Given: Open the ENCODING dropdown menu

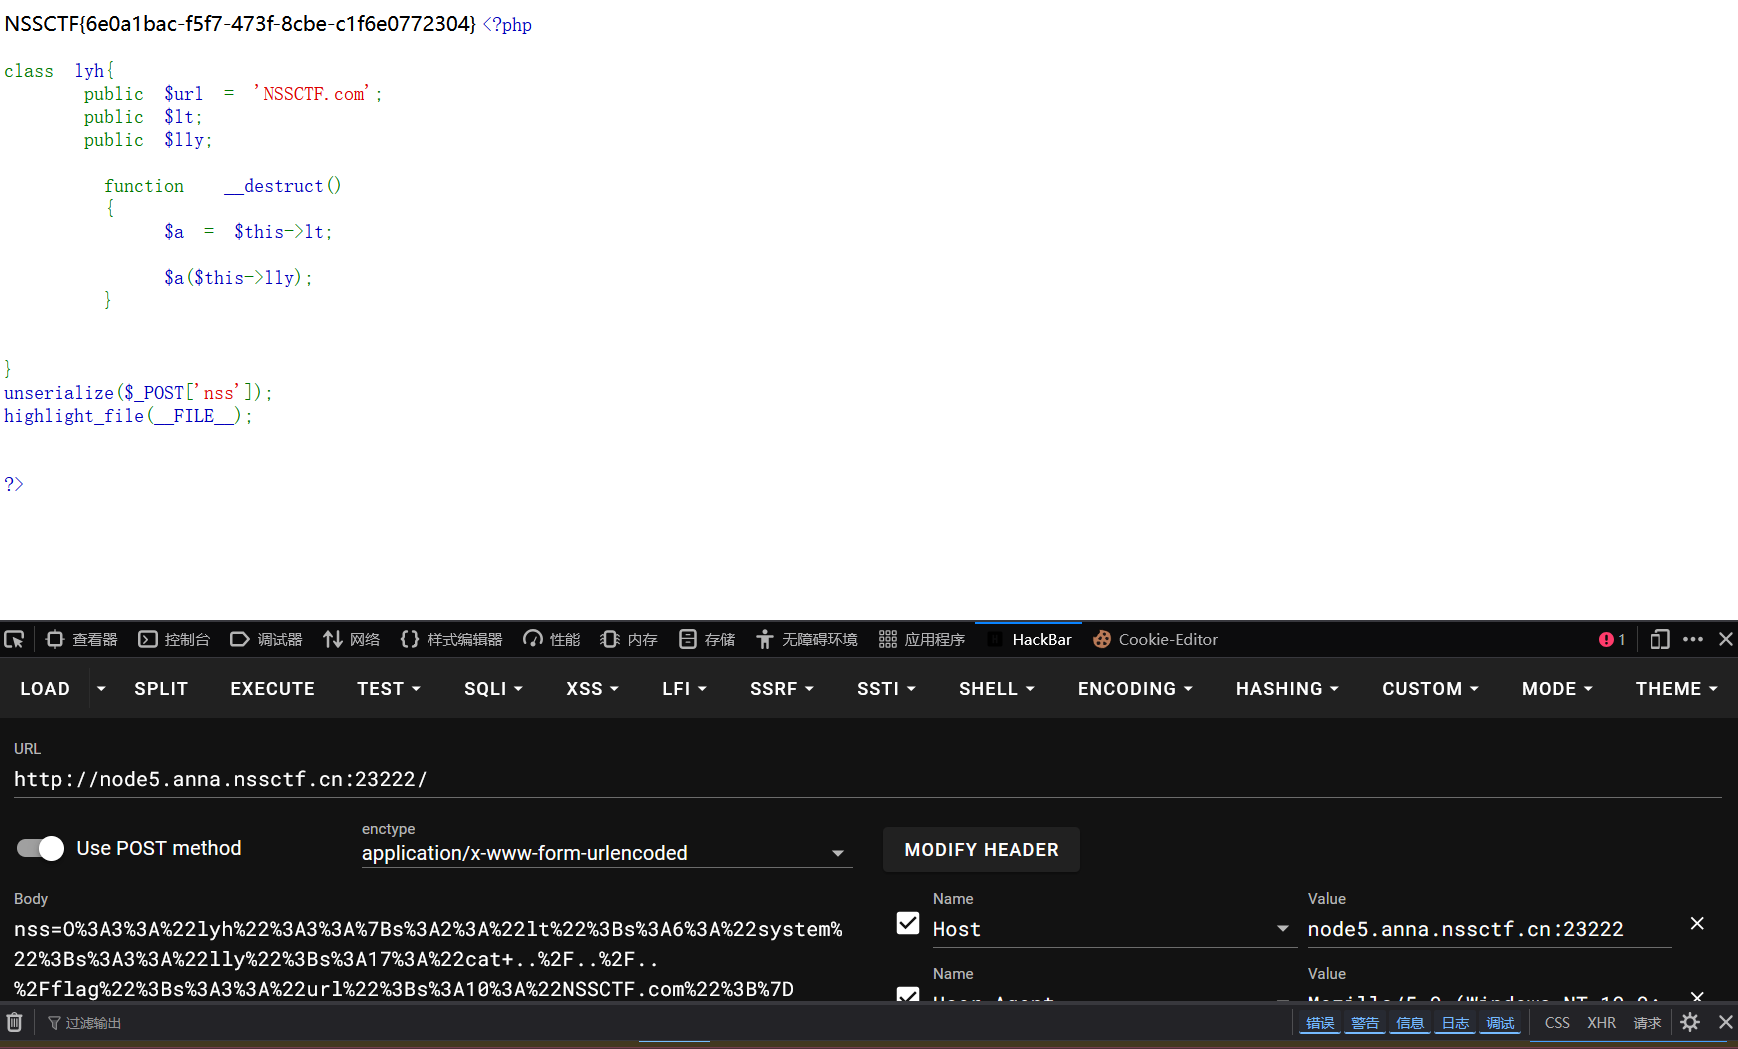Looking at the screenshot, I should tap(1135, 689).
